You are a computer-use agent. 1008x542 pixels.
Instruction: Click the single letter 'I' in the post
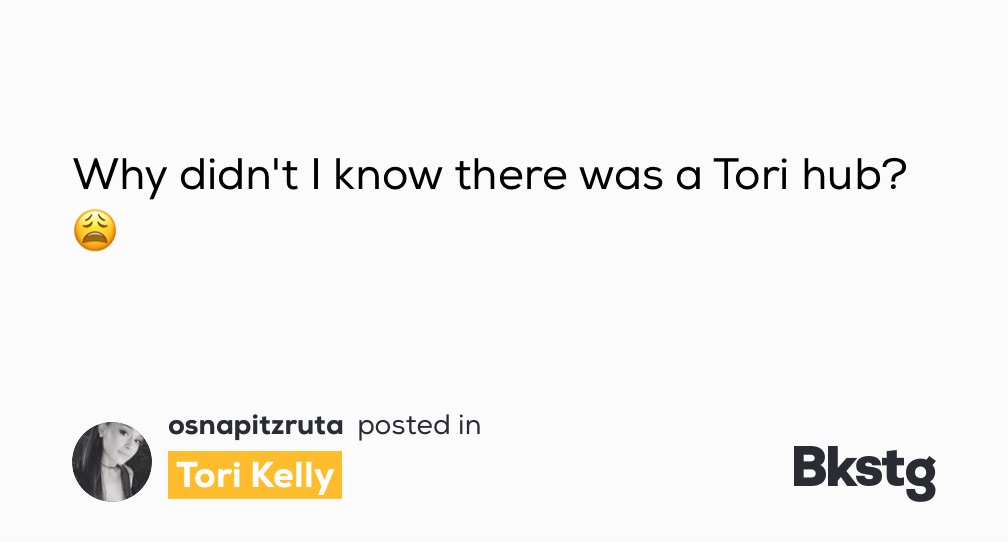316,174
